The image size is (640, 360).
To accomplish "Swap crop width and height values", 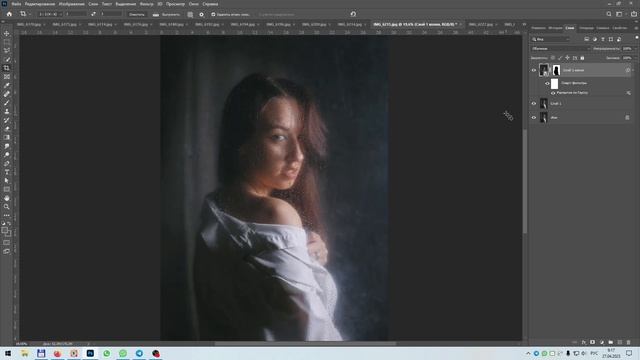I will point(93,14).
